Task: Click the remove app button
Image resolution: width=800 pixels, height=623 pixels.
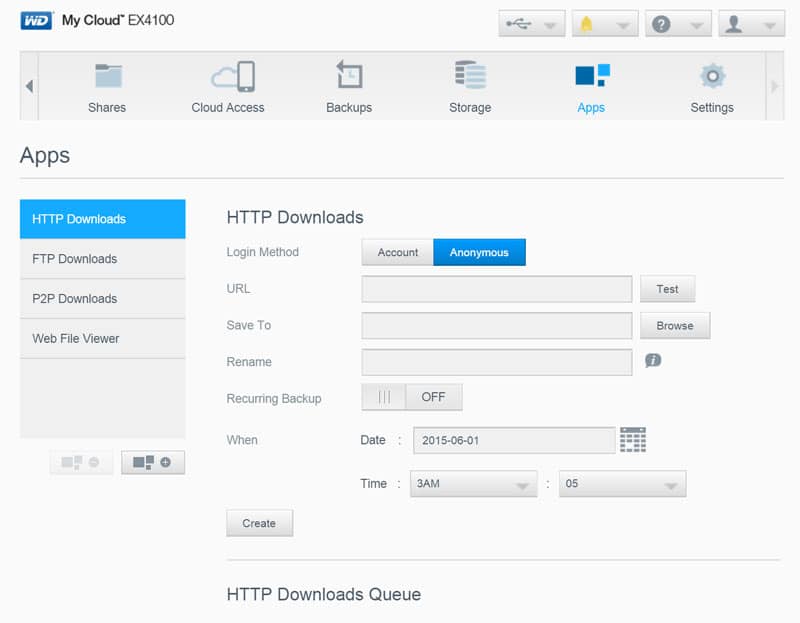Action: (81, 462)
